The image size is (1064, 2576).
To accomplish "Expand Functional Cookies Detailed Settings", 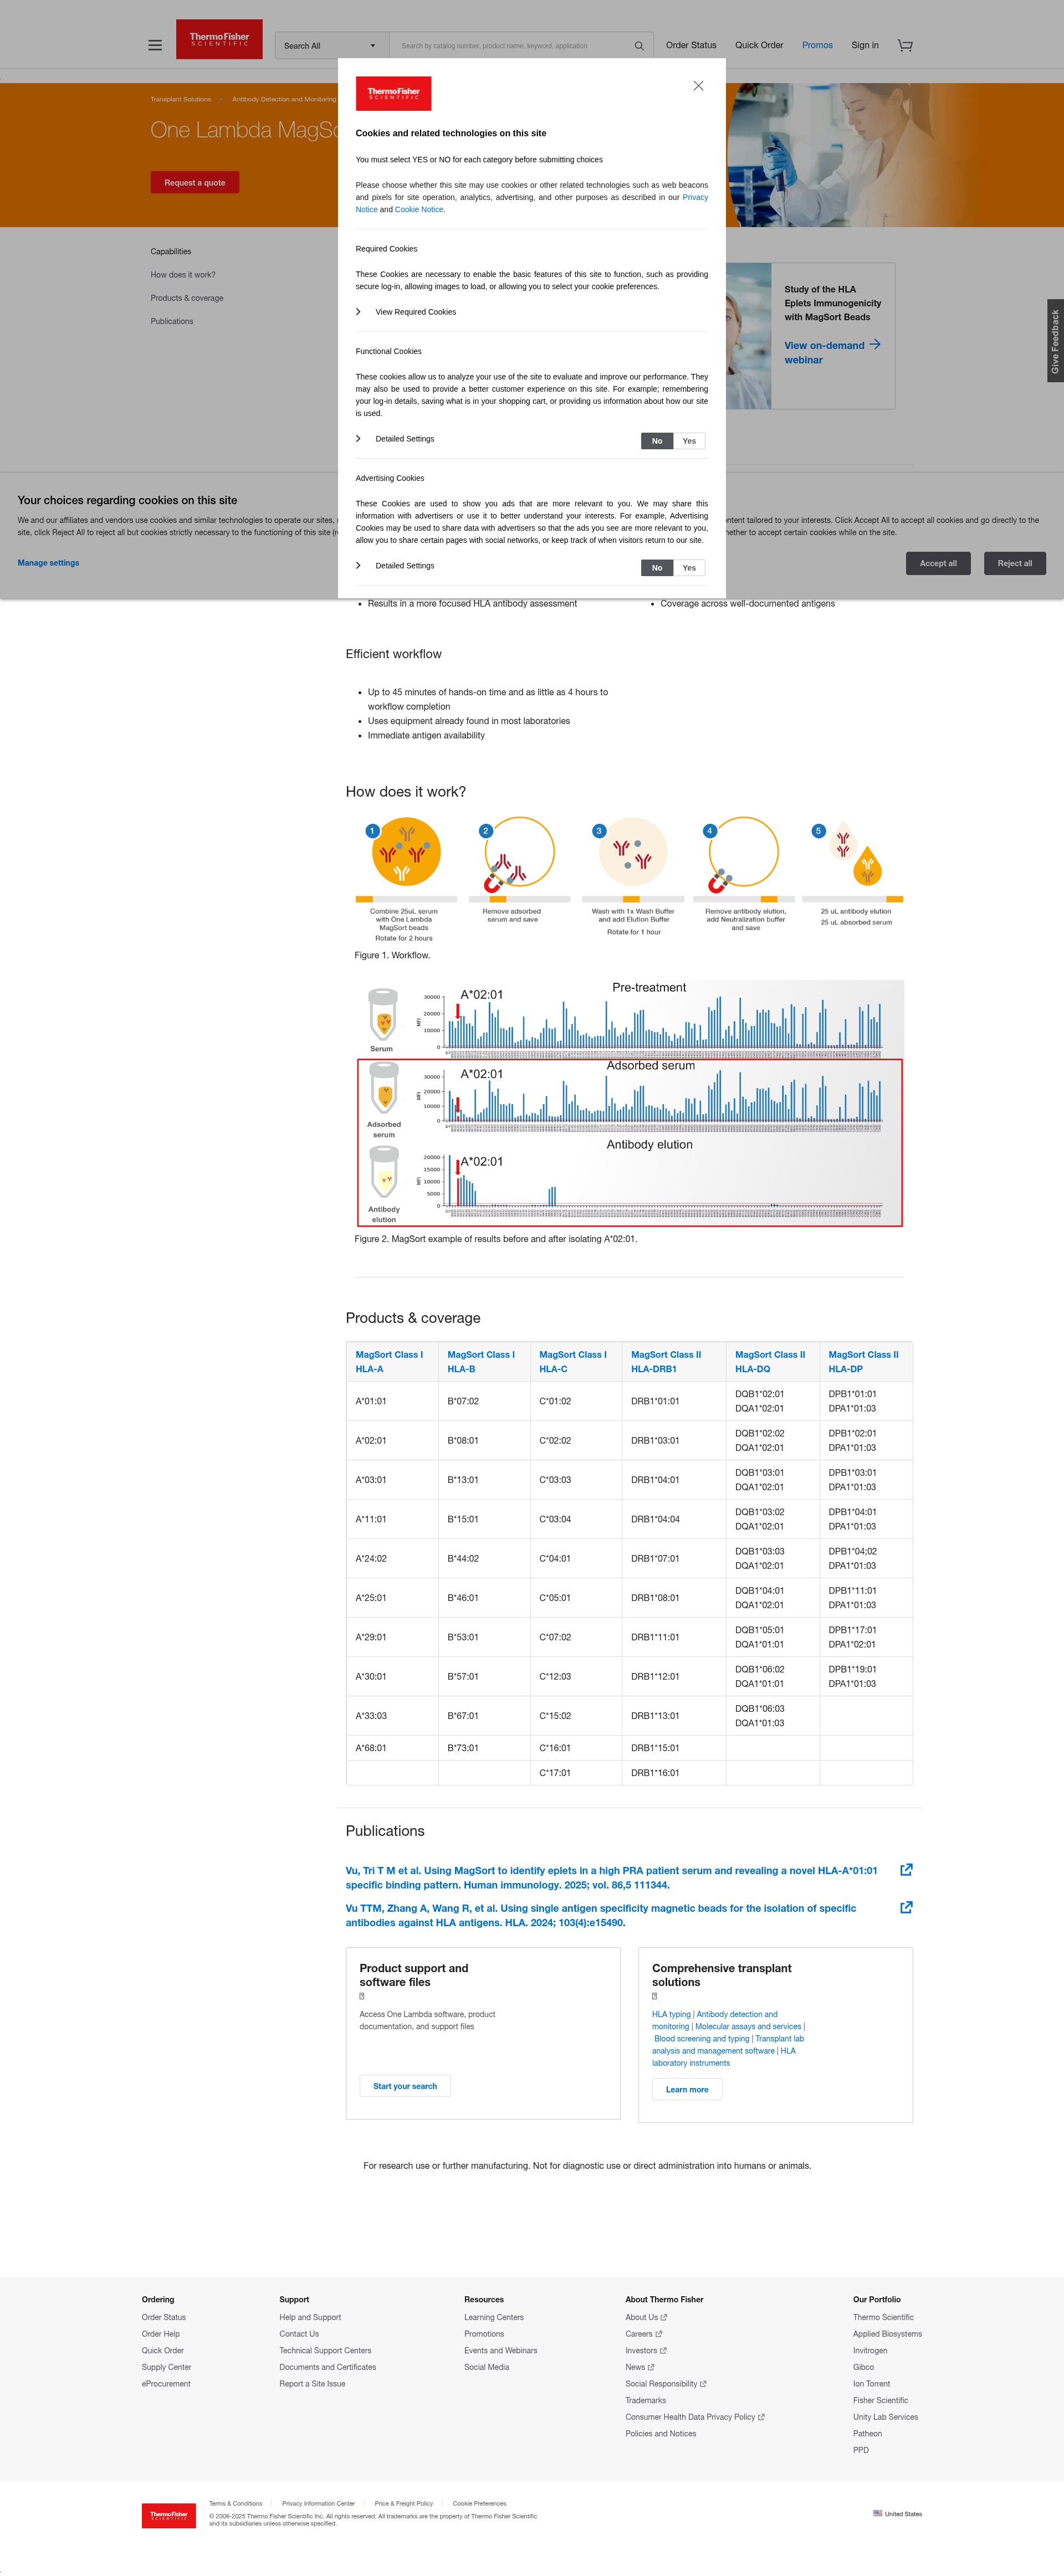I will pyautogui.click(x=396, y=439).
